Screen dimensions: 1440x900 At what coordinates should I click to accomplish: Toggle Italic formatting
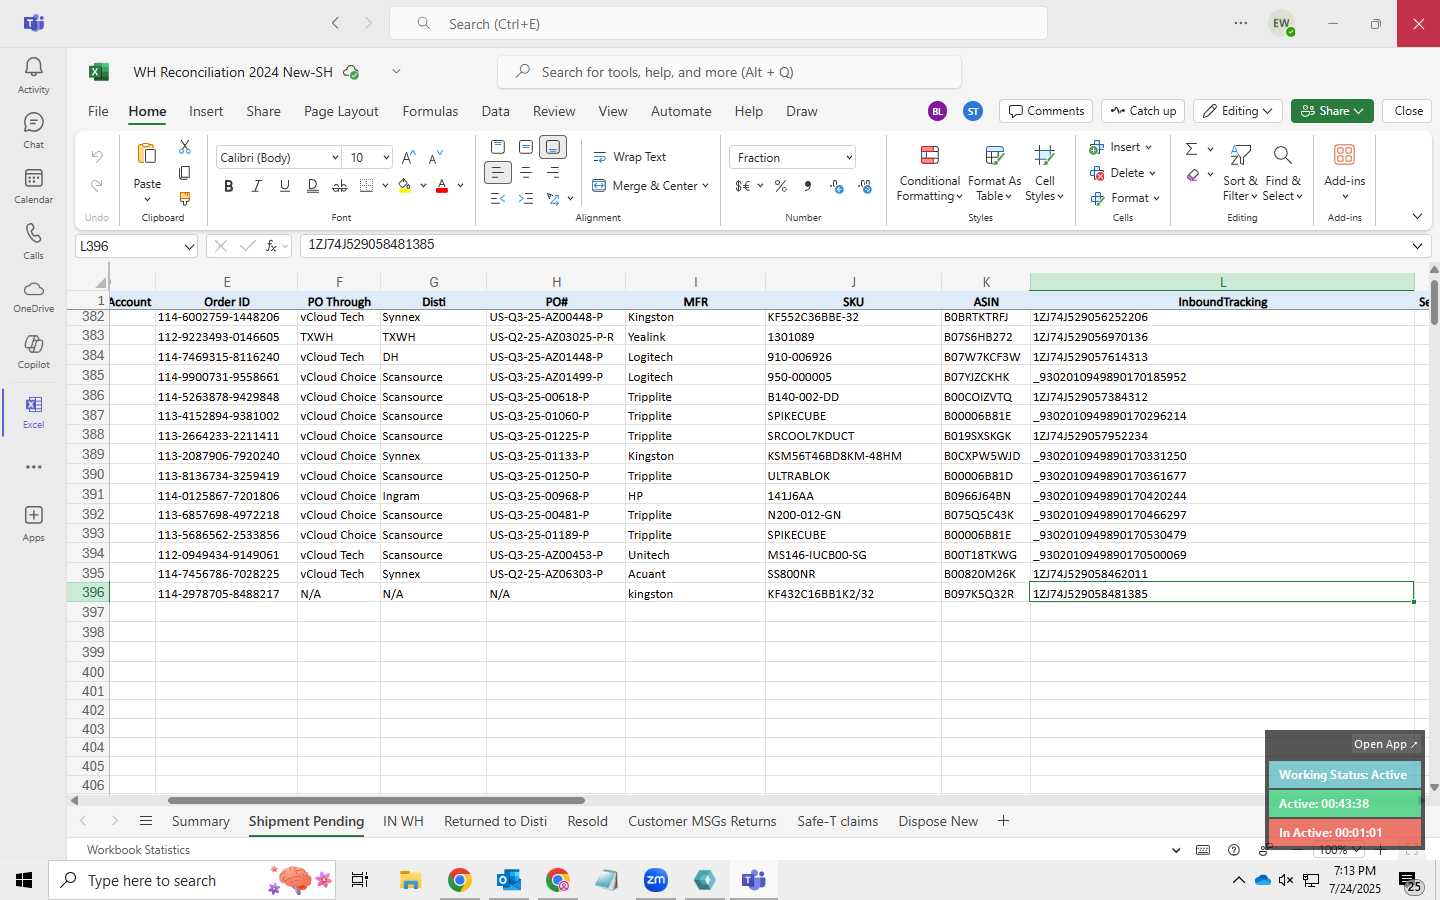click(257, 186)
